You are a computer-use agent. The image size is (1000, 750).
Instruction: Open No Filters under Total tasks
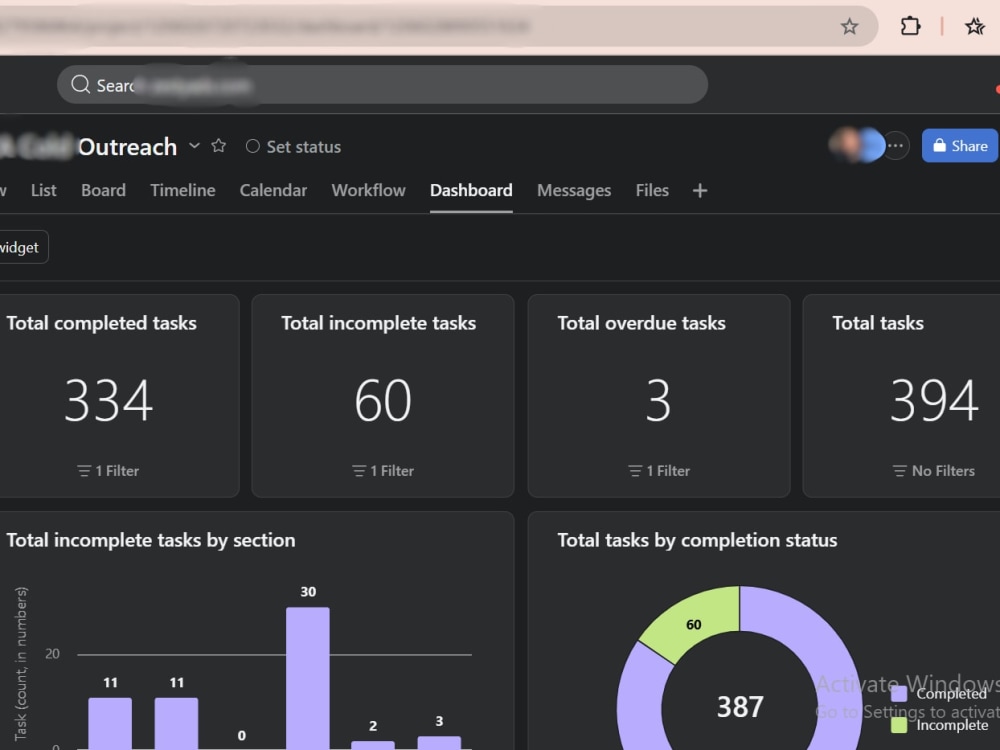pyautogui.click(x=934, y=471)
